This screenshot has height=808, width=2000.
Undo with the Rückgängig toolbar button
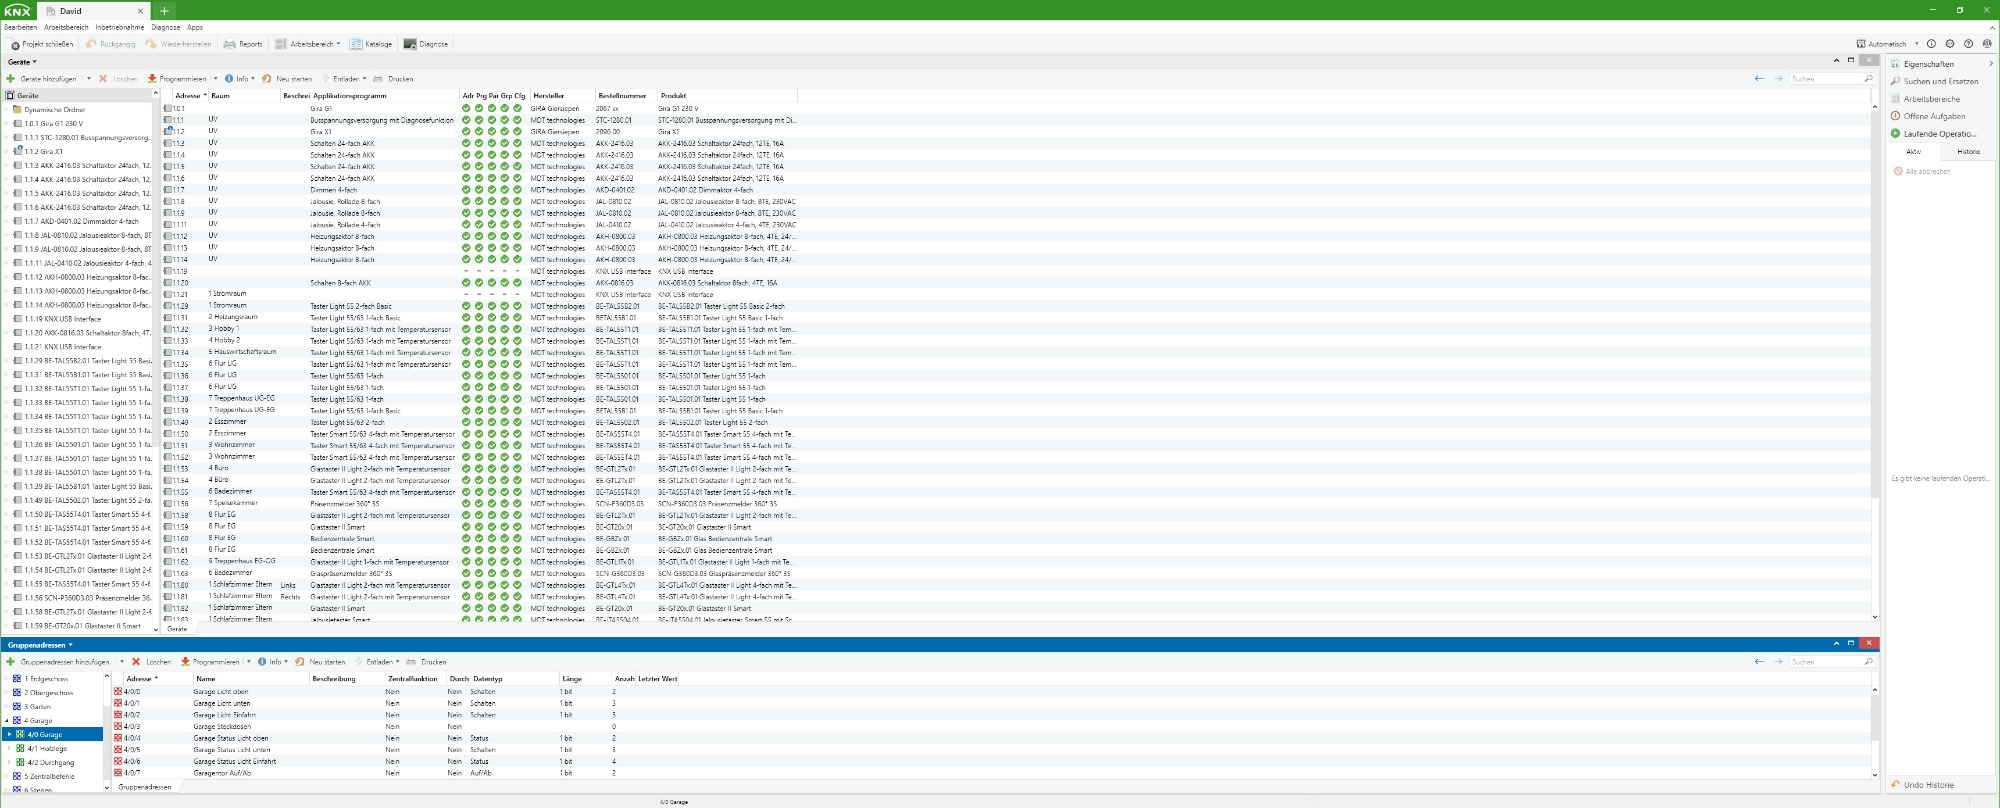110,44
